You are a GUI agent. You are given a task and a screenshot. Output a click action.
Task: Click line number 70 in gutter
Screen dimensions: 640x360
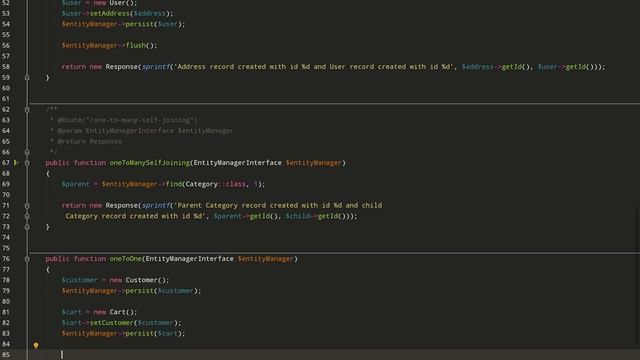point(6,195)
